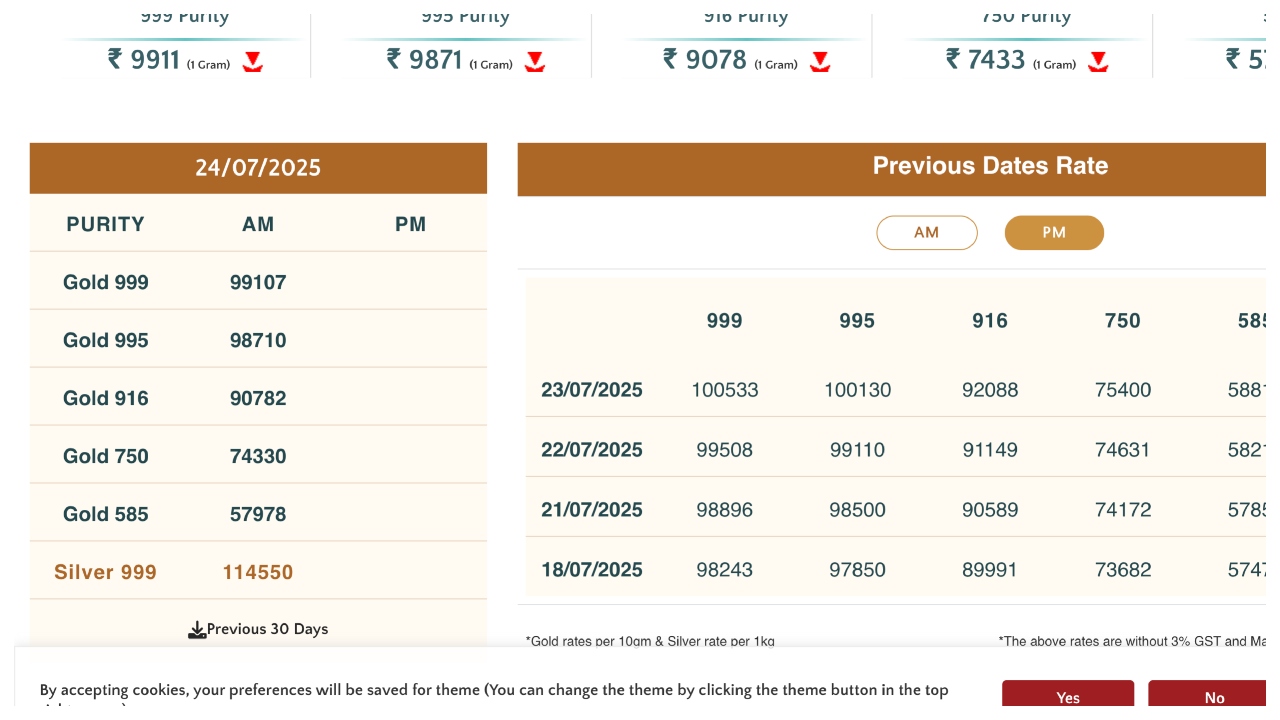Click the 916 purity column header

point(989,321)
